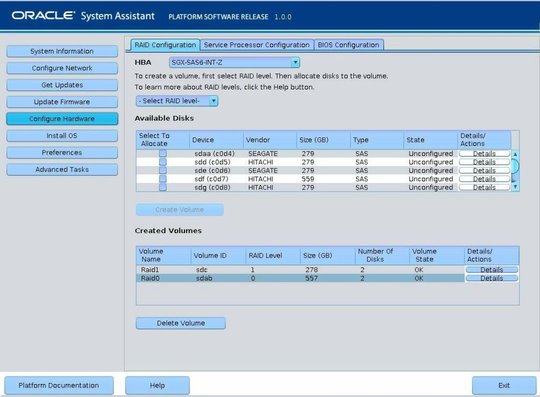View Details for Raid0 volume

[491, 278]
